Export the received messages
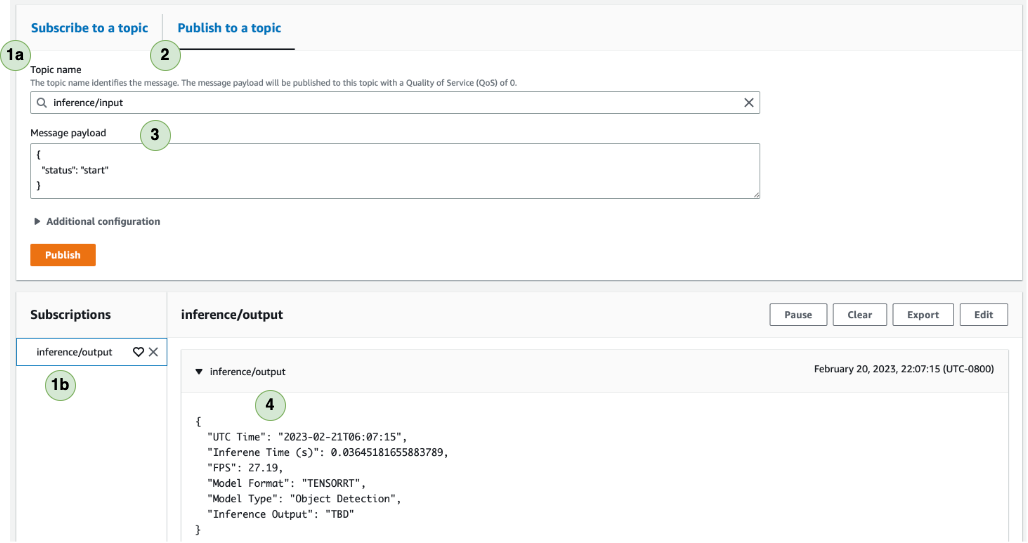The image size is (1028, 543). tap(923, 315)
